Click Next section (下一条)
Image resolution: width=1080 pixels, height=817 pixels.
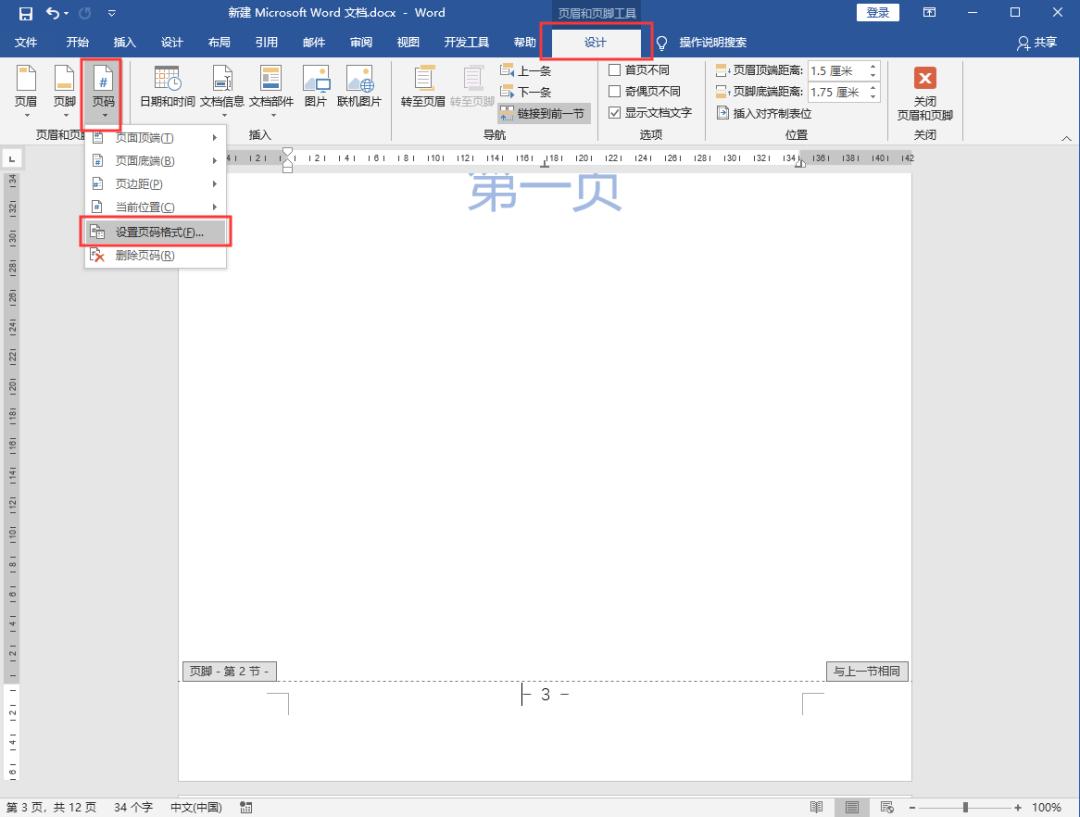click(526, 92)
